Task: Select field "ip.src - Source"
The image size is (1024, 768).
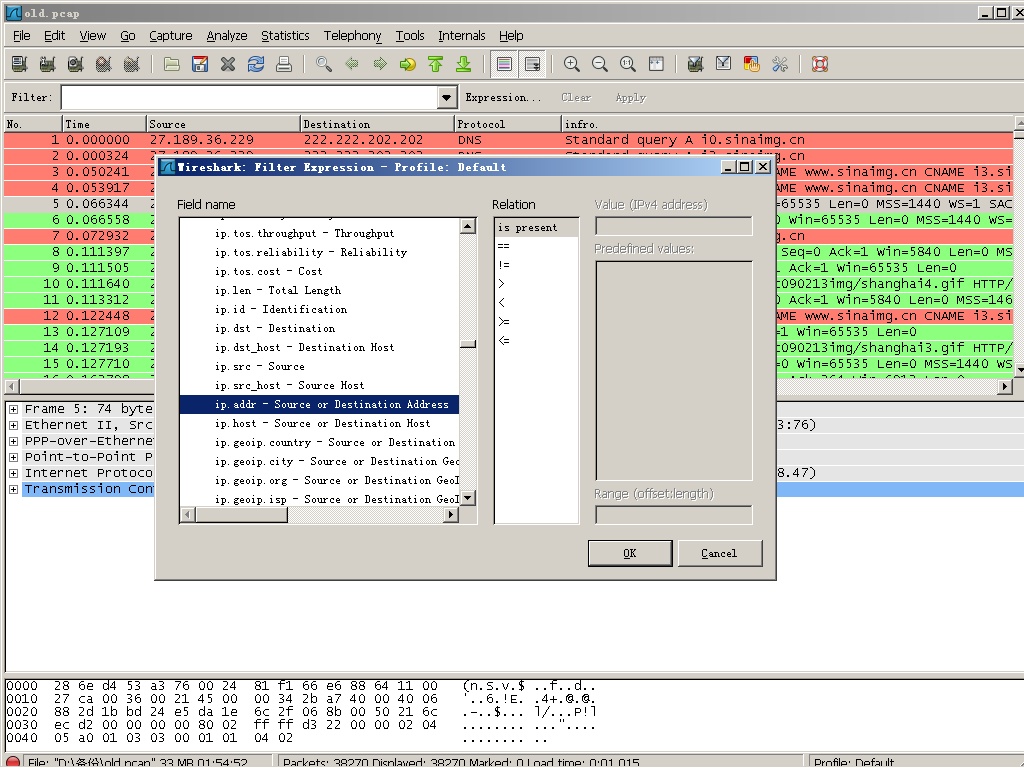Action: pyautogui.click(x=319, y=366)
